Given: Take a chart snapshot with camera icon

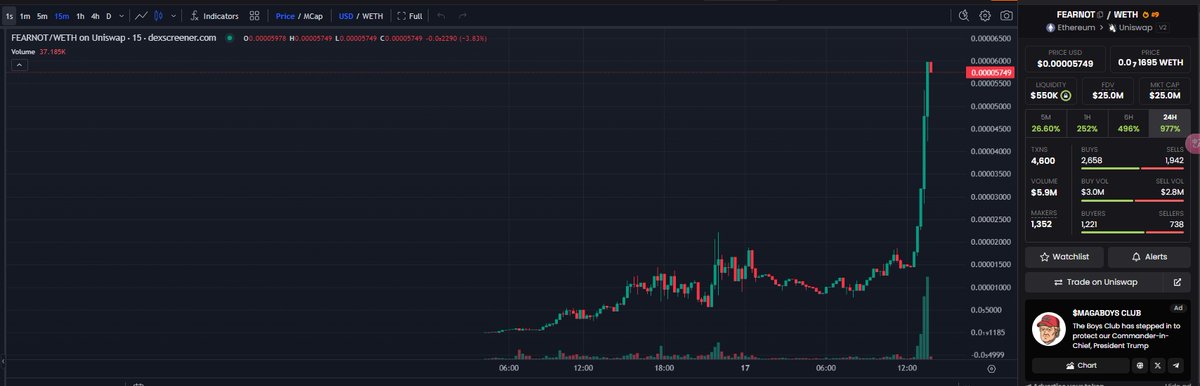Looking at the screenshot, I should 1006,16.
